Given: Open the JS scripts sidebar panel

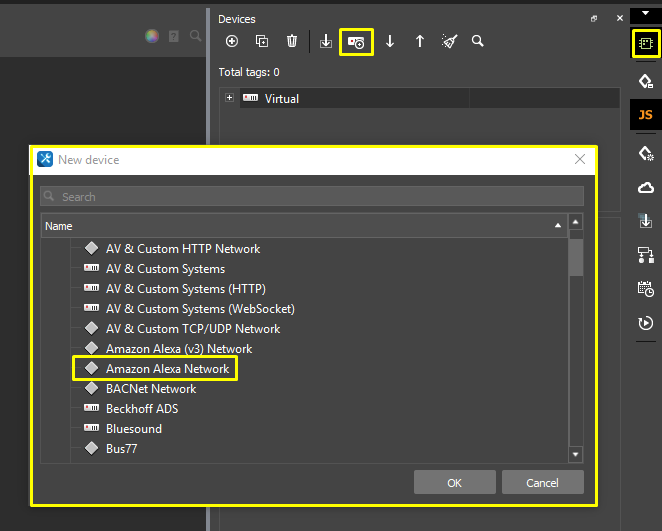Looking at the screenshot, I should (x=645, y=115).
